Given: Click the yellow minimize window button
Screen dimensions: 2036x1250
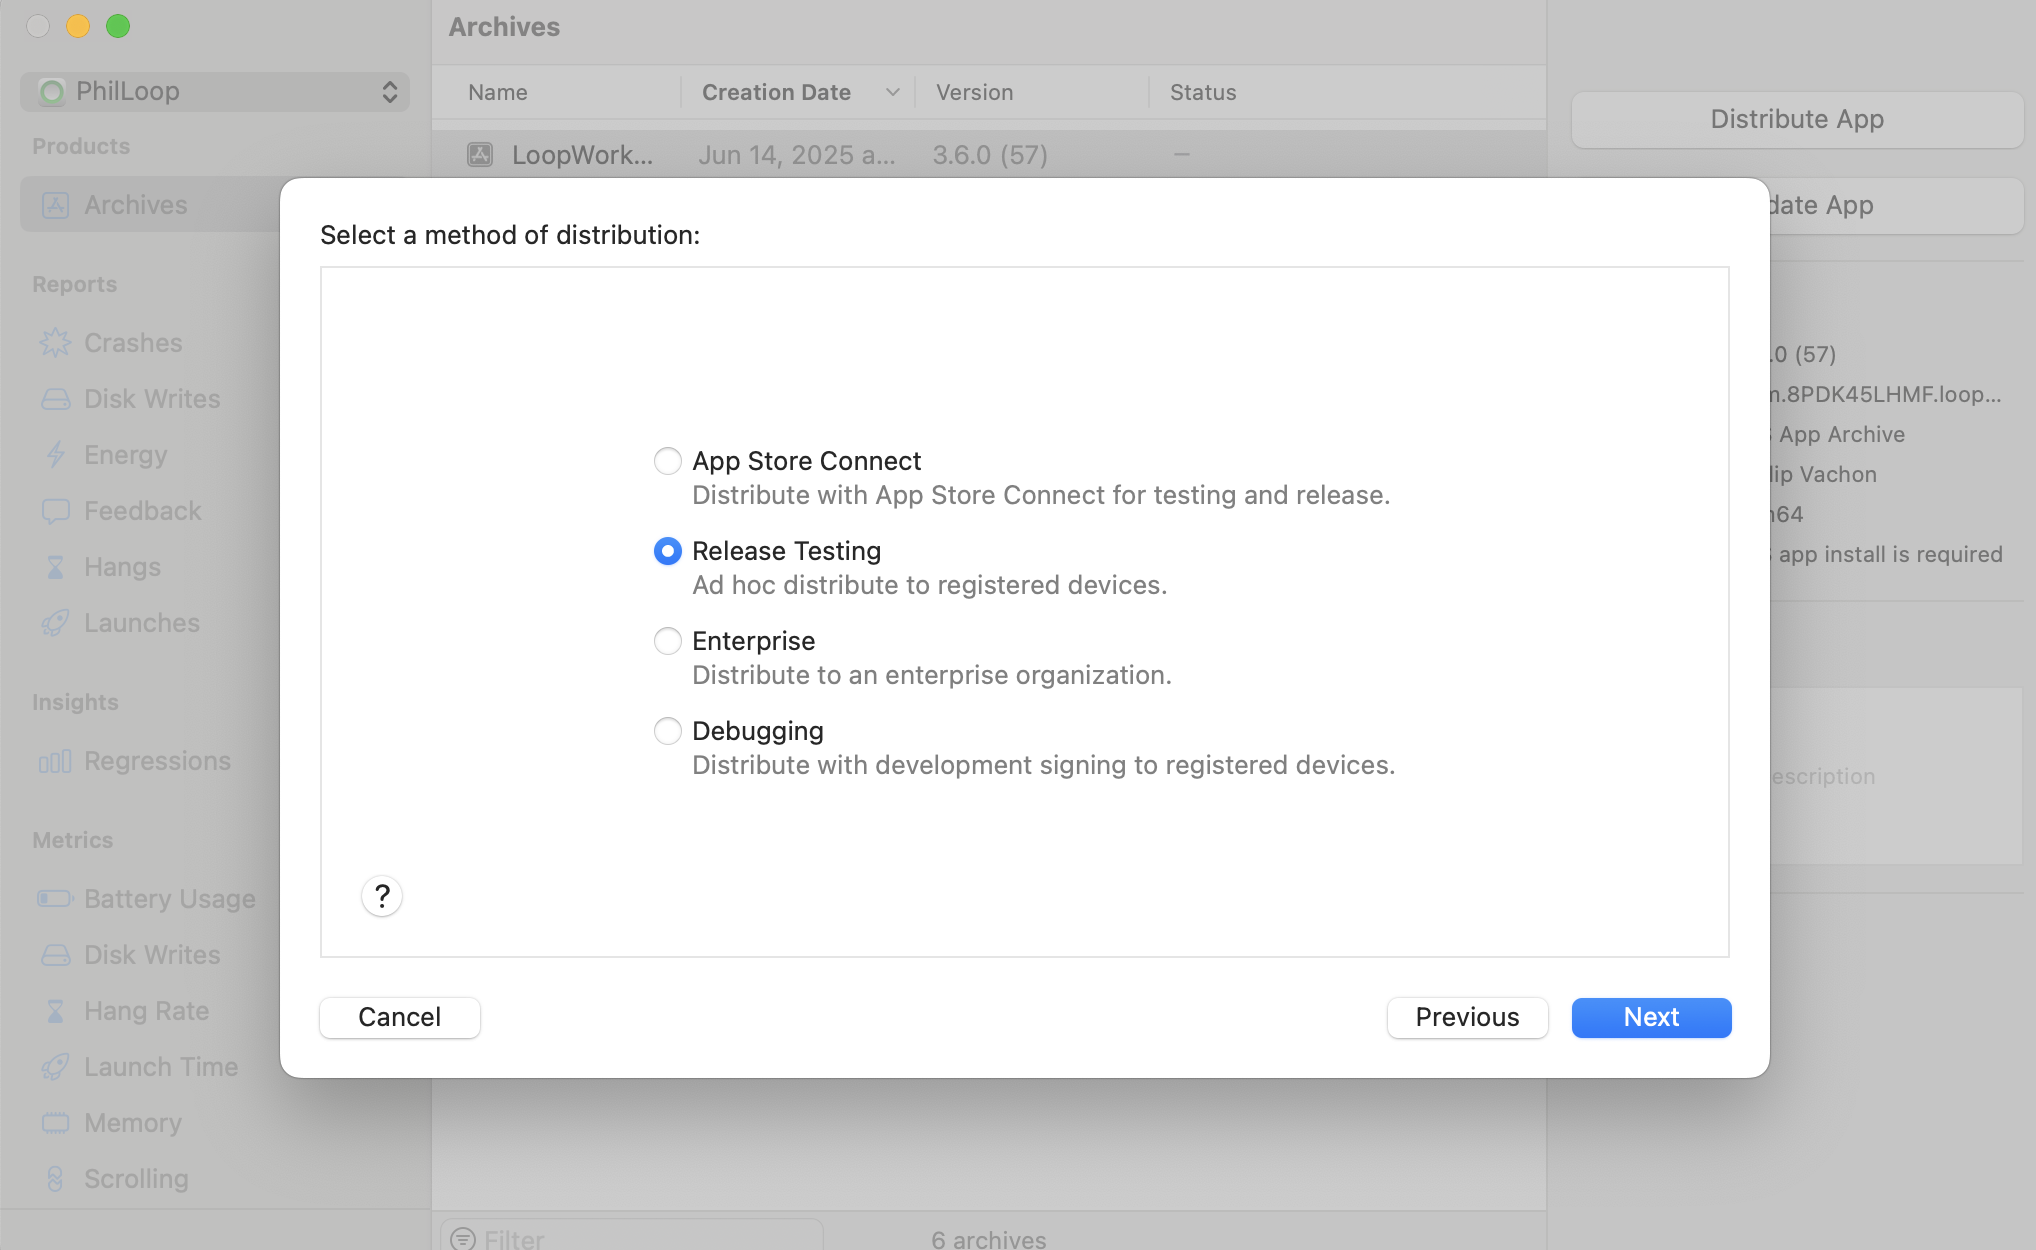Looking at the screenshot, I should pyautogui.click(x=78, y=26).
